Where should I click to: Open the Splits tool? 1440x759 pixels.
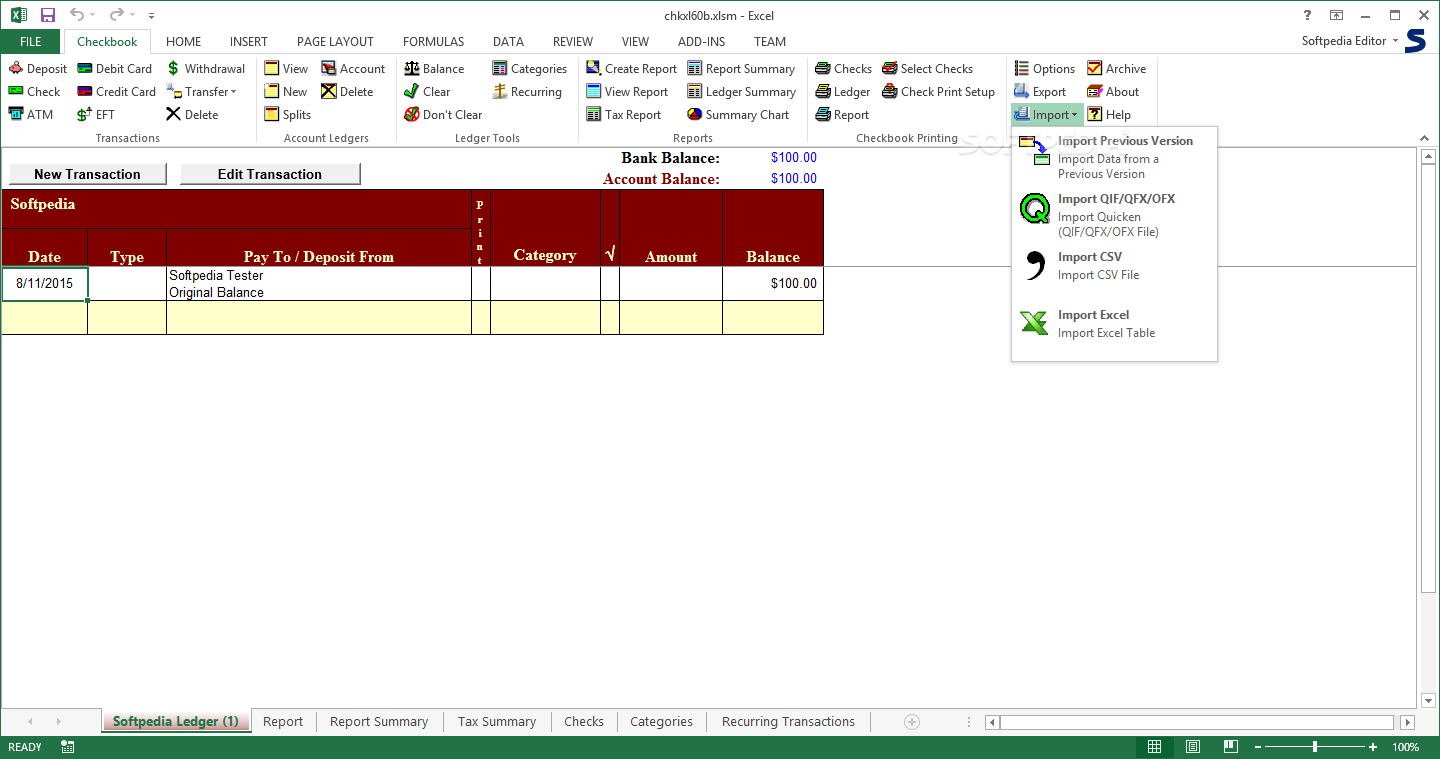(287, 115)
